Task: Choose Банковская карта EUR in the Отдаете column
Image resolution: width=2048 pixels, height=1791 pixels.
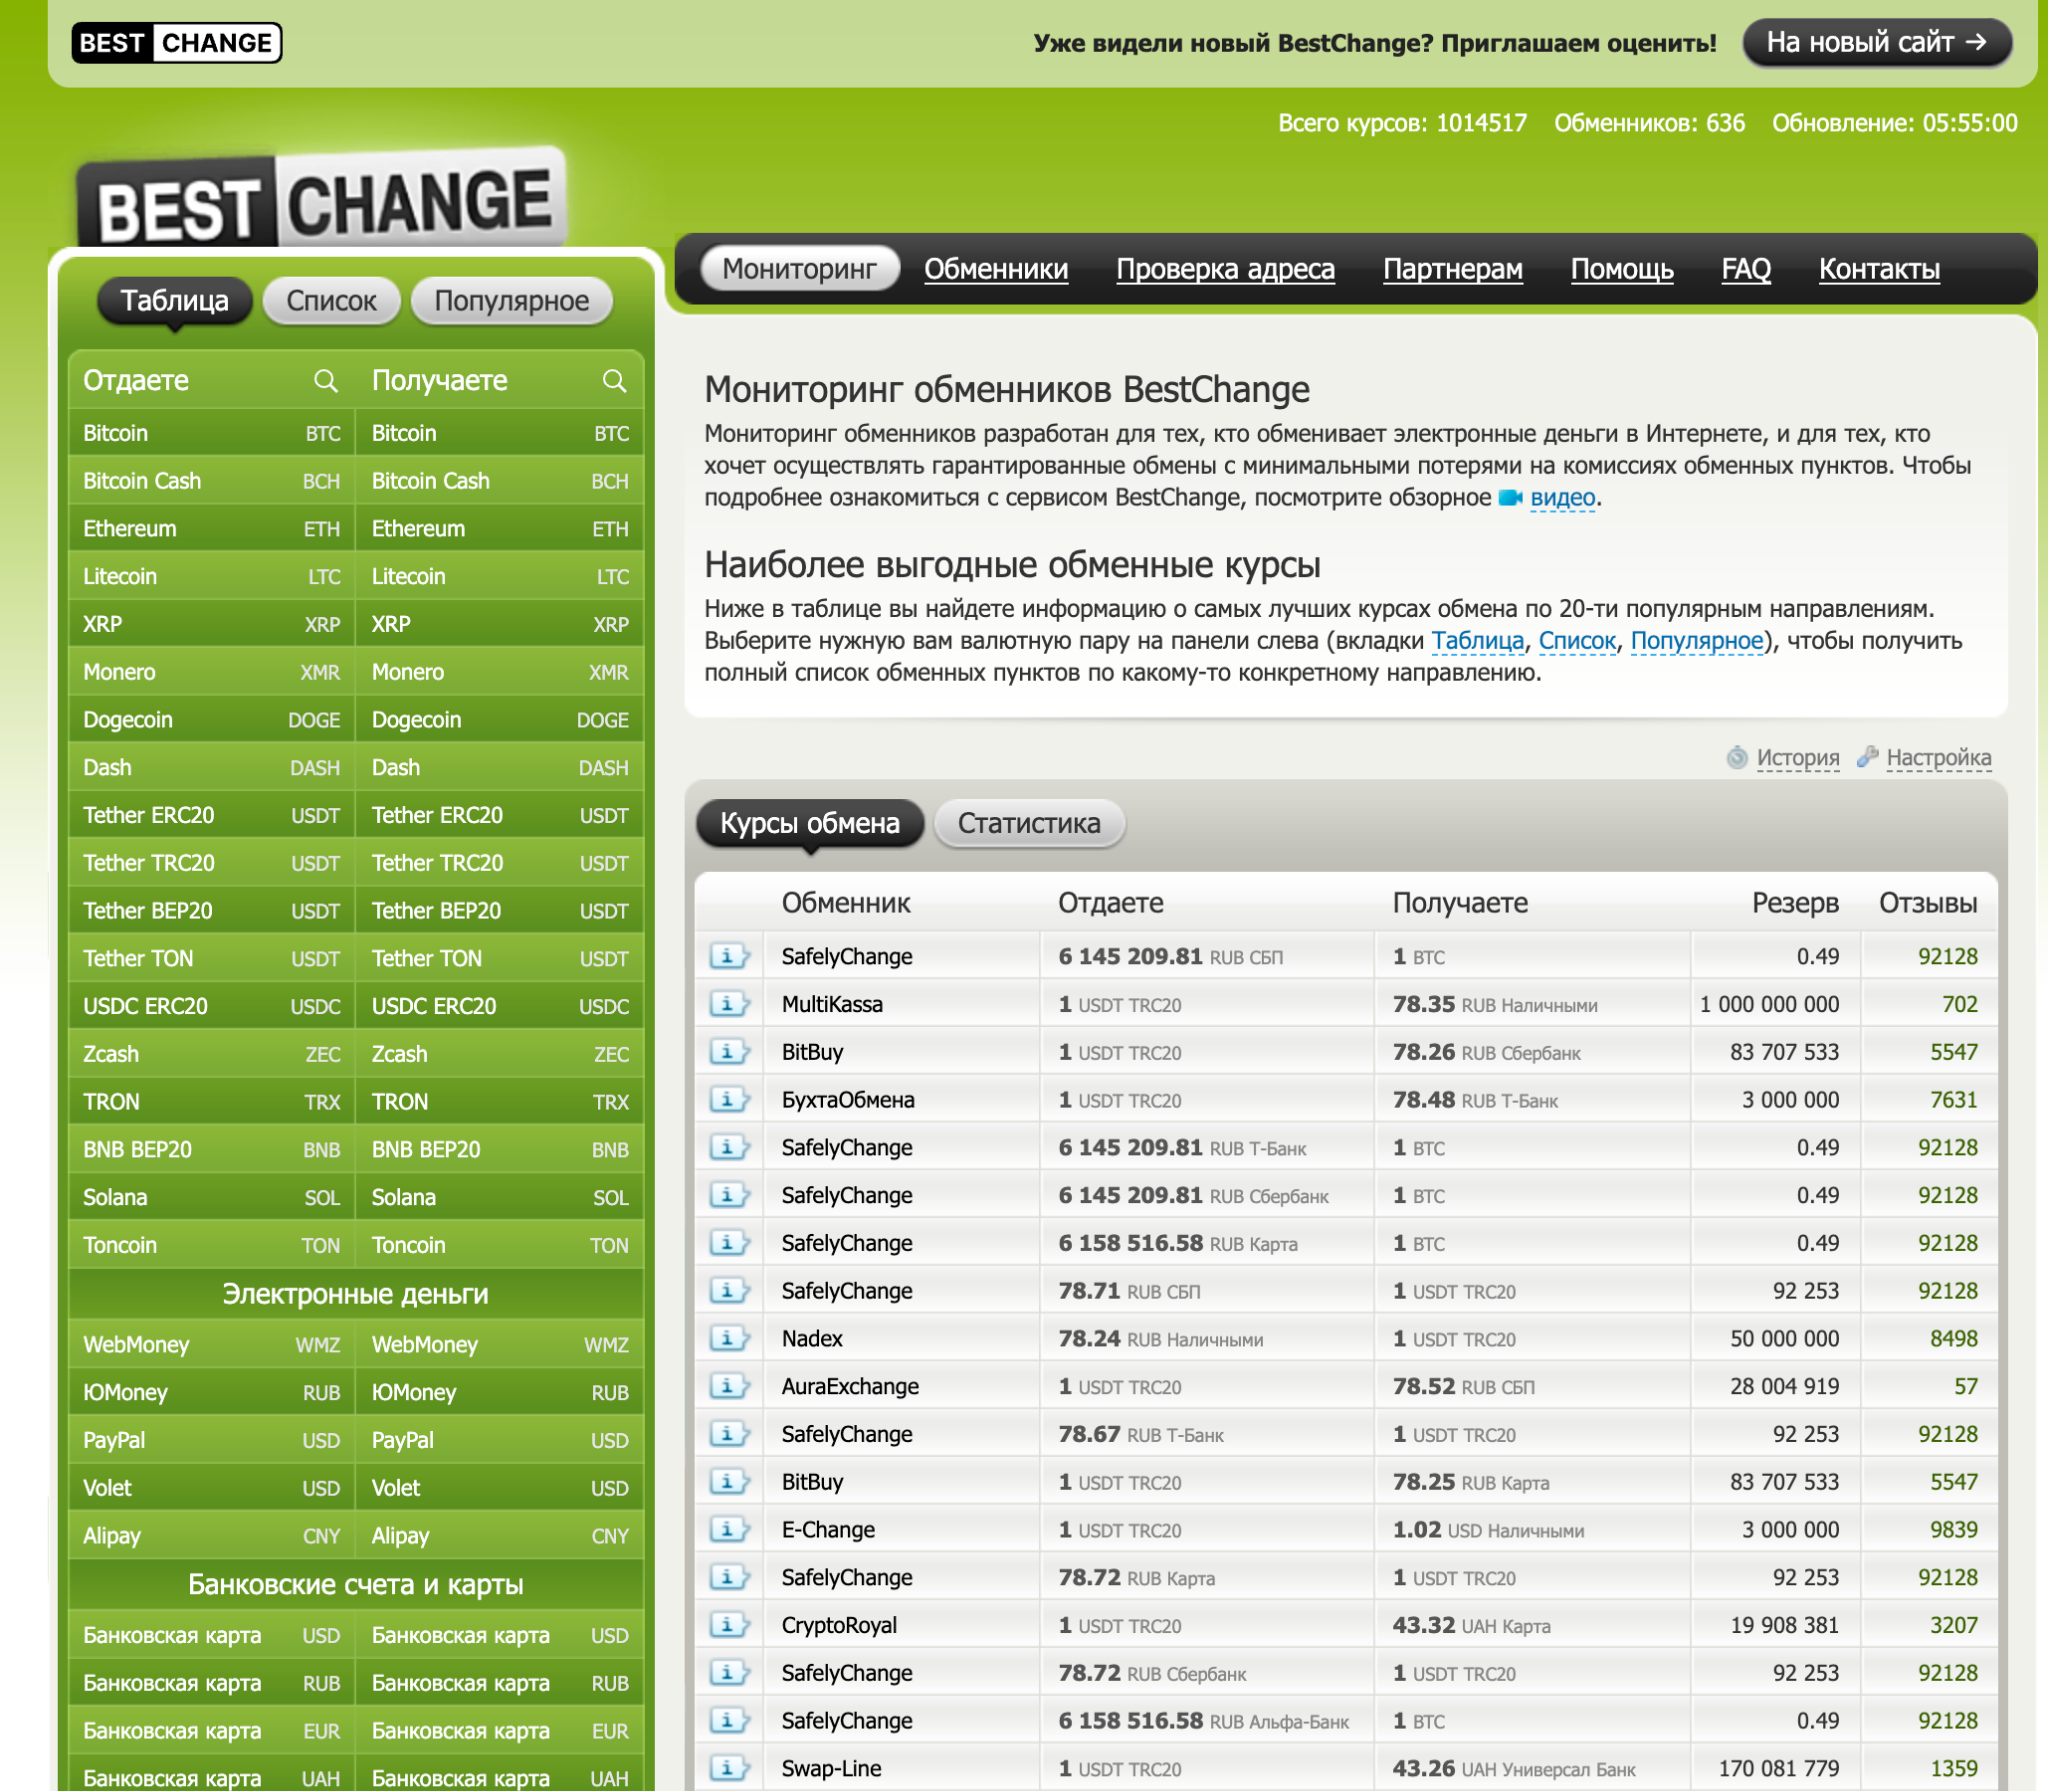Action: 212,1731
